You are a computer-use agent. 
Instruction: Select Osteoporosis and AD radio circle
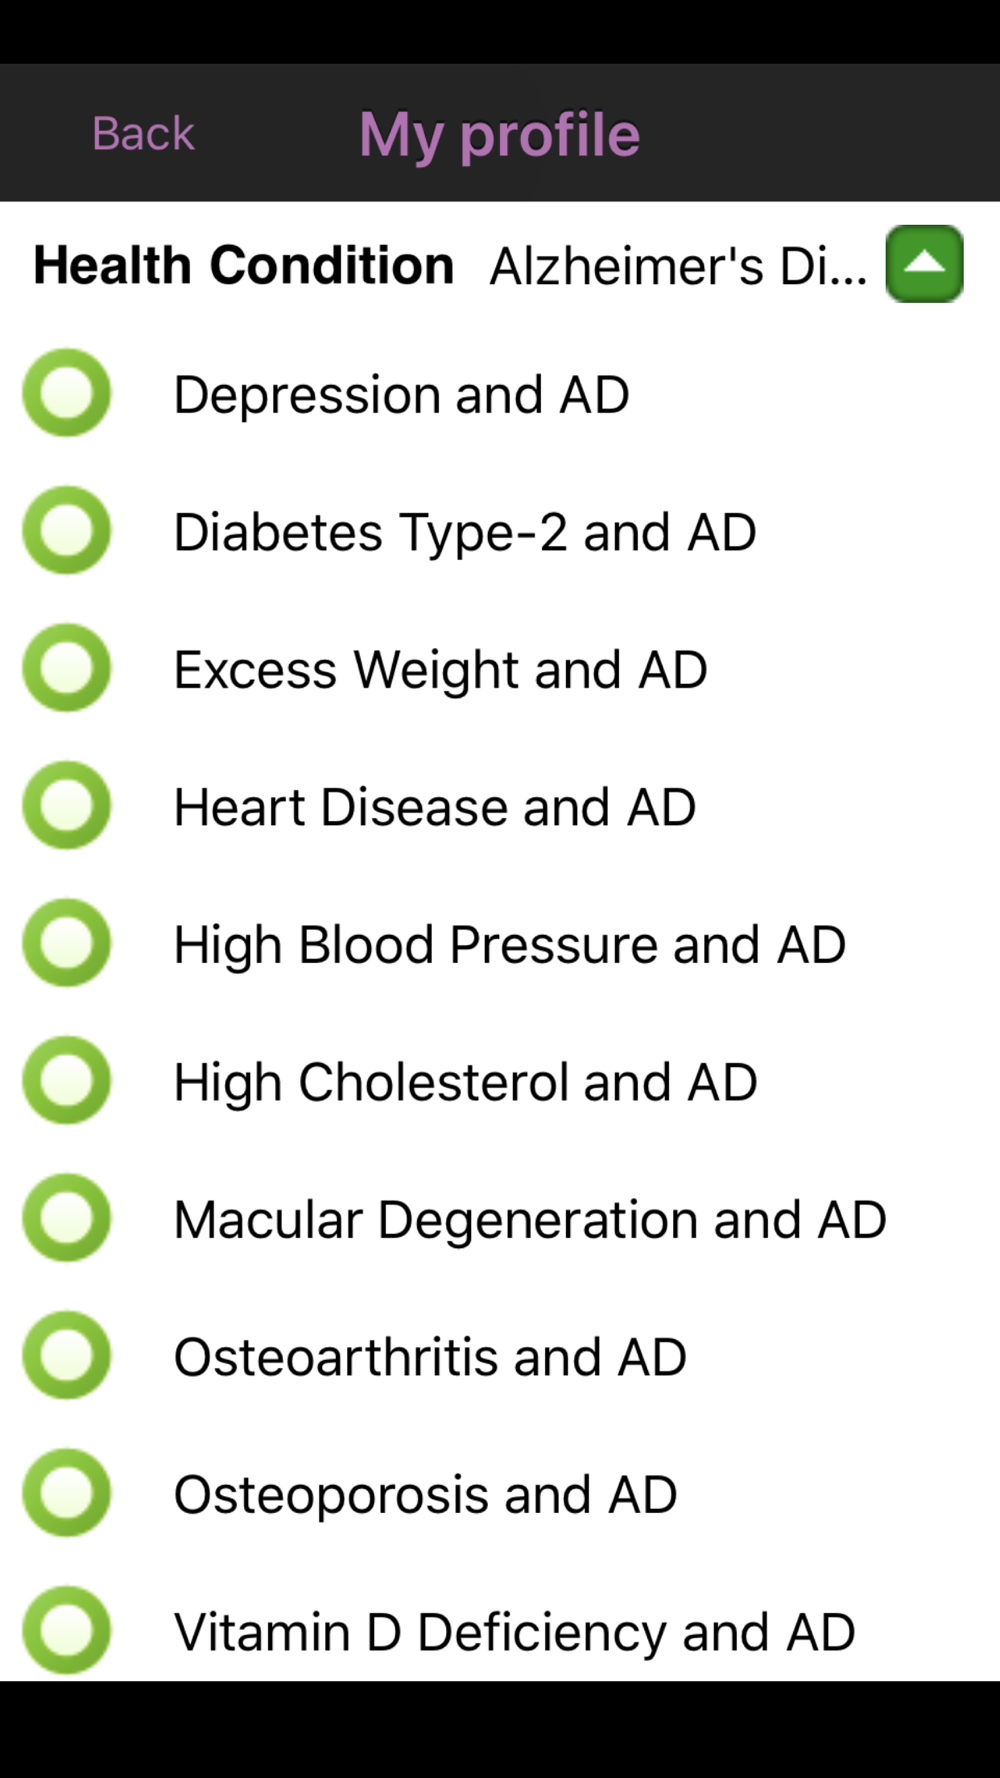pyautogui.click(x=67, y=1493)
